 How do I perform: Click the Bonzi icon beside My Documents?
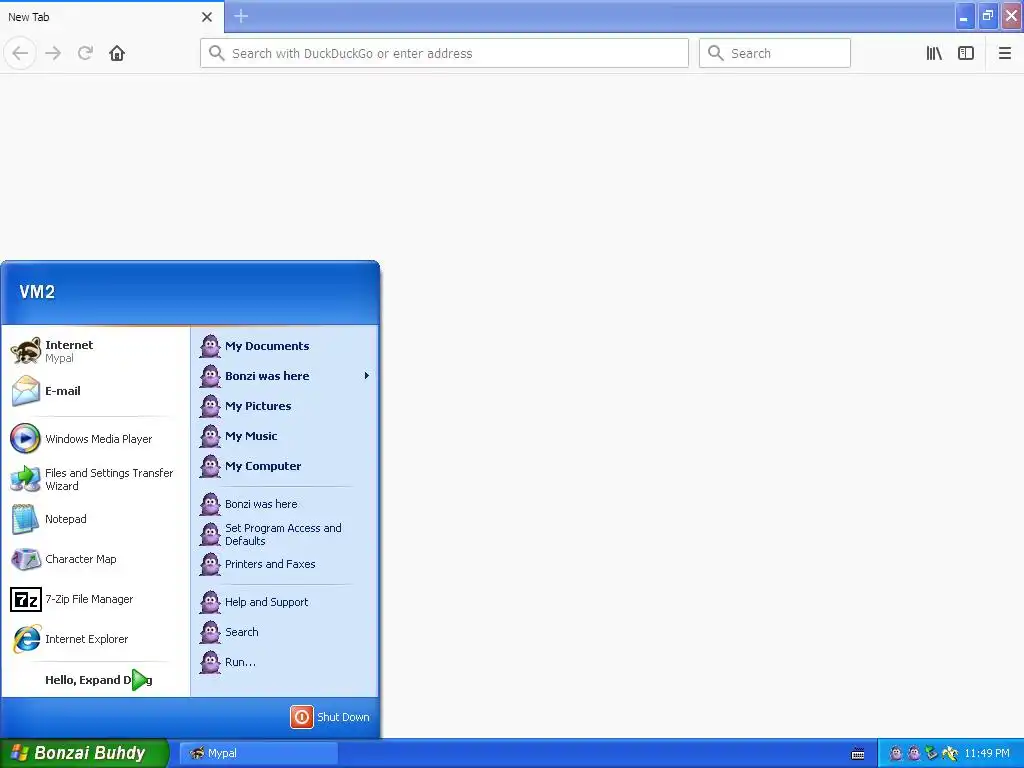[210, 345]
